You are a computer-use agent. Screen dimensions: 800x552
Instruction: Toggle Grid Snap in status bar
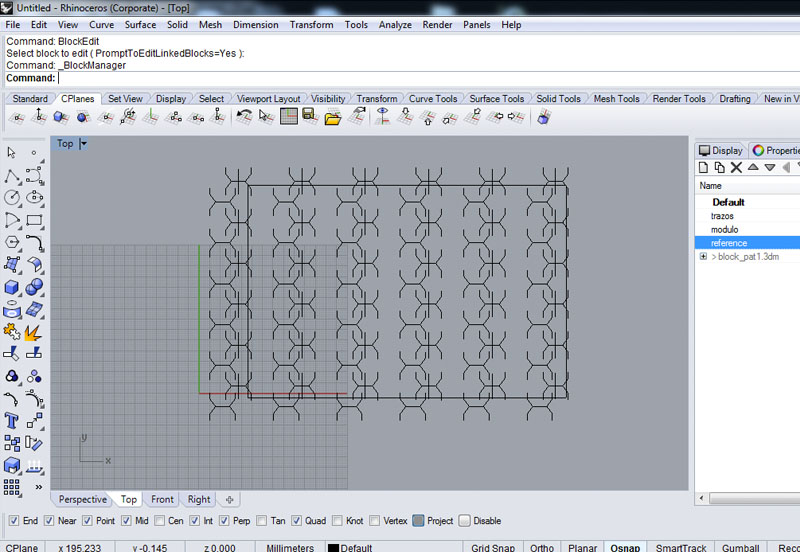tap(492, 547)
